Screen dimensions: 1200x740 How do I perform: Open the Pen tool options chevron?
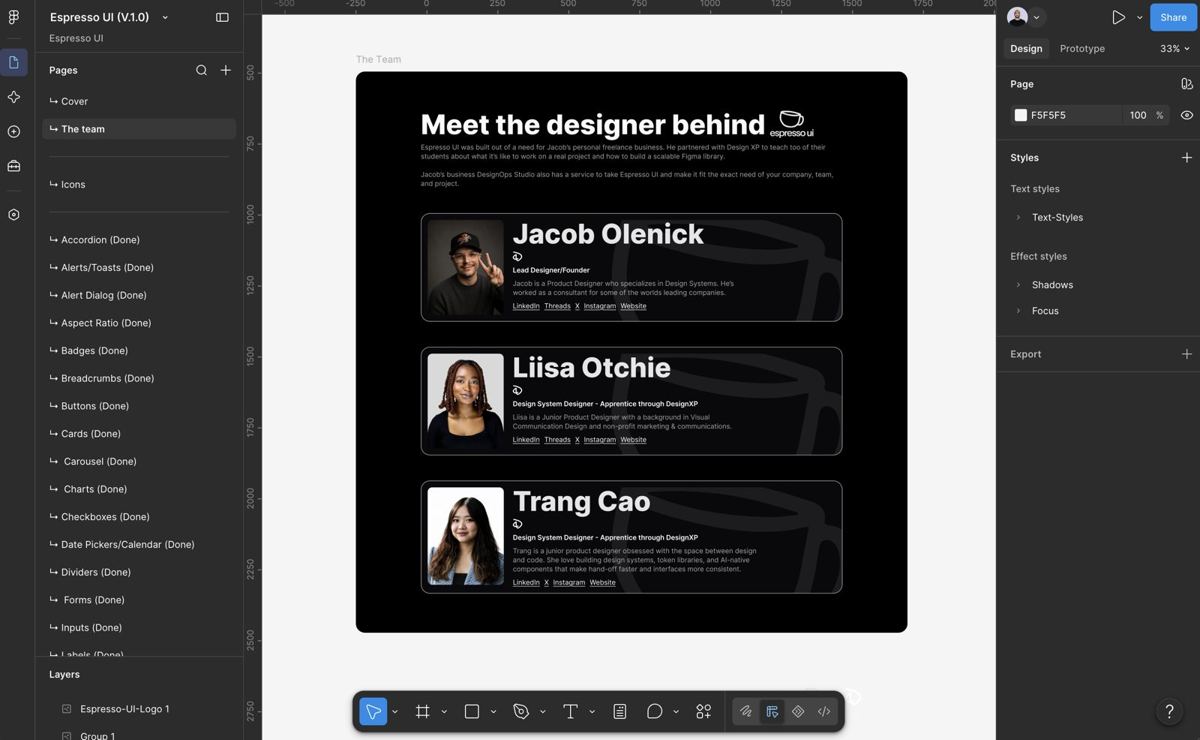coord(543,712)
